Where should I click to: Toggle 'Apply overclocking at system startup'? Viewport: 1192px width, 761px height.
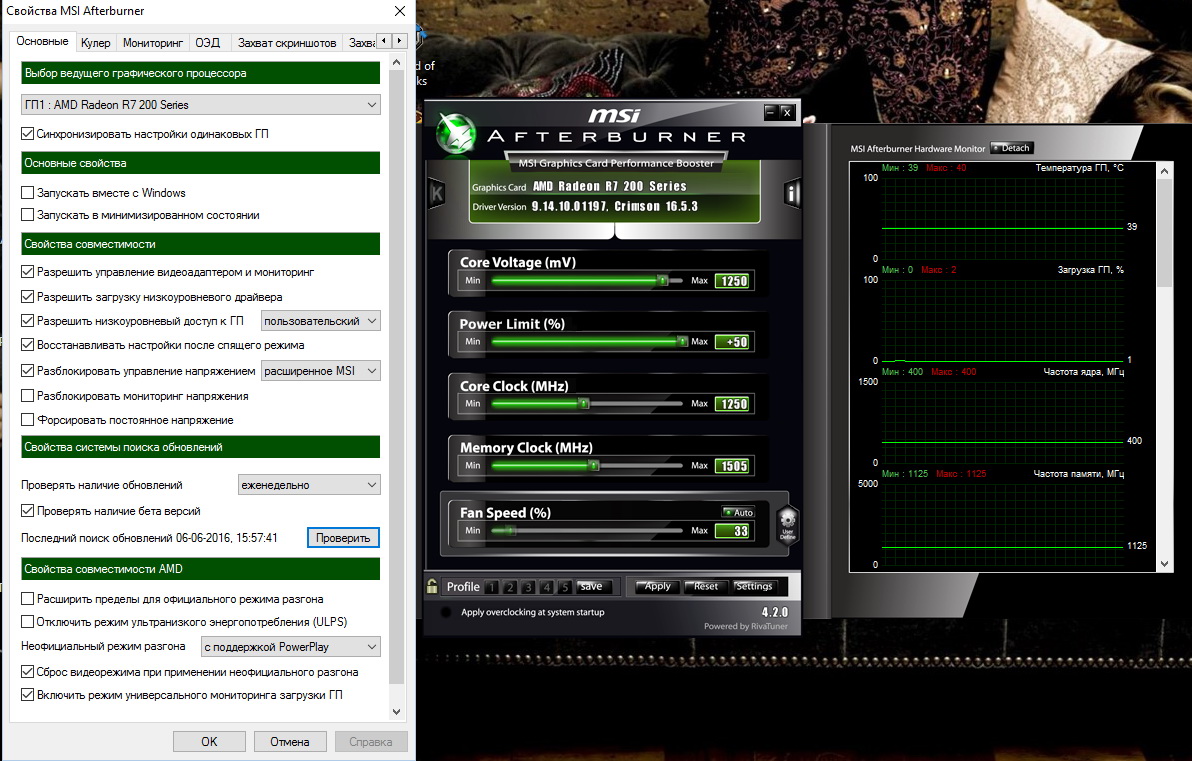coord(446,612)
